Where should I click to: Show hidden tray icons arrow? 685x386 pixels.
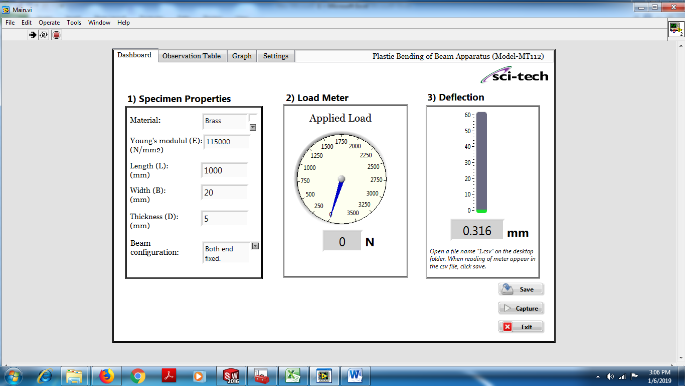point(598,376)
